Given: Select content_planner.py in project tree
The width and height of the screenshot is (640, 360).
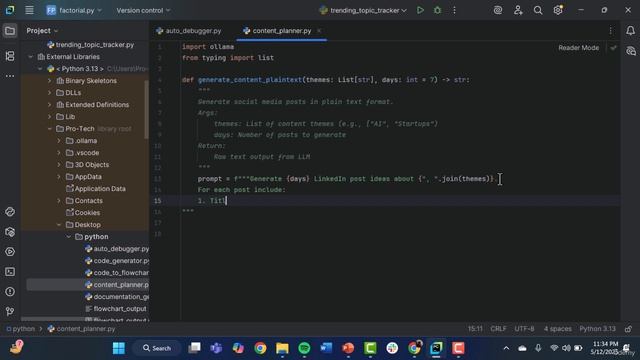Looking at the screenshot, I should pyautogui.click(x=117, y=284).
